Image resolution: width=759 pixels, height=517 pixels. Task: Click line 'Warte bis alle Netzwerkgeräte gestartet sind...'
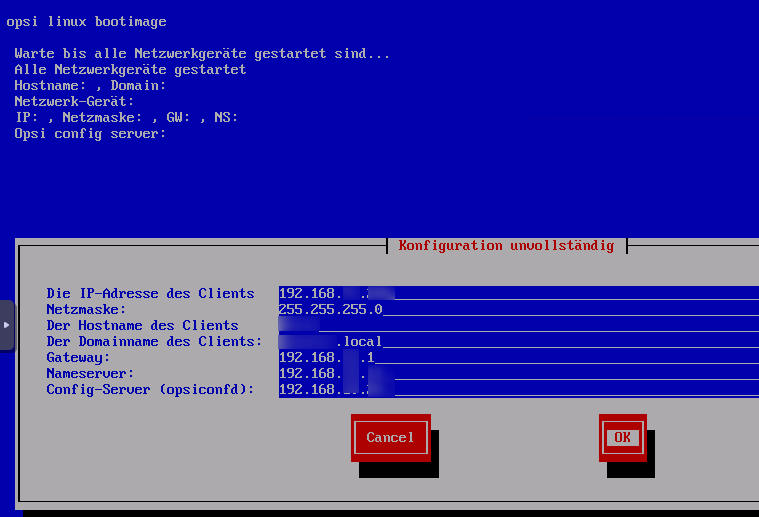pos(202,53)
